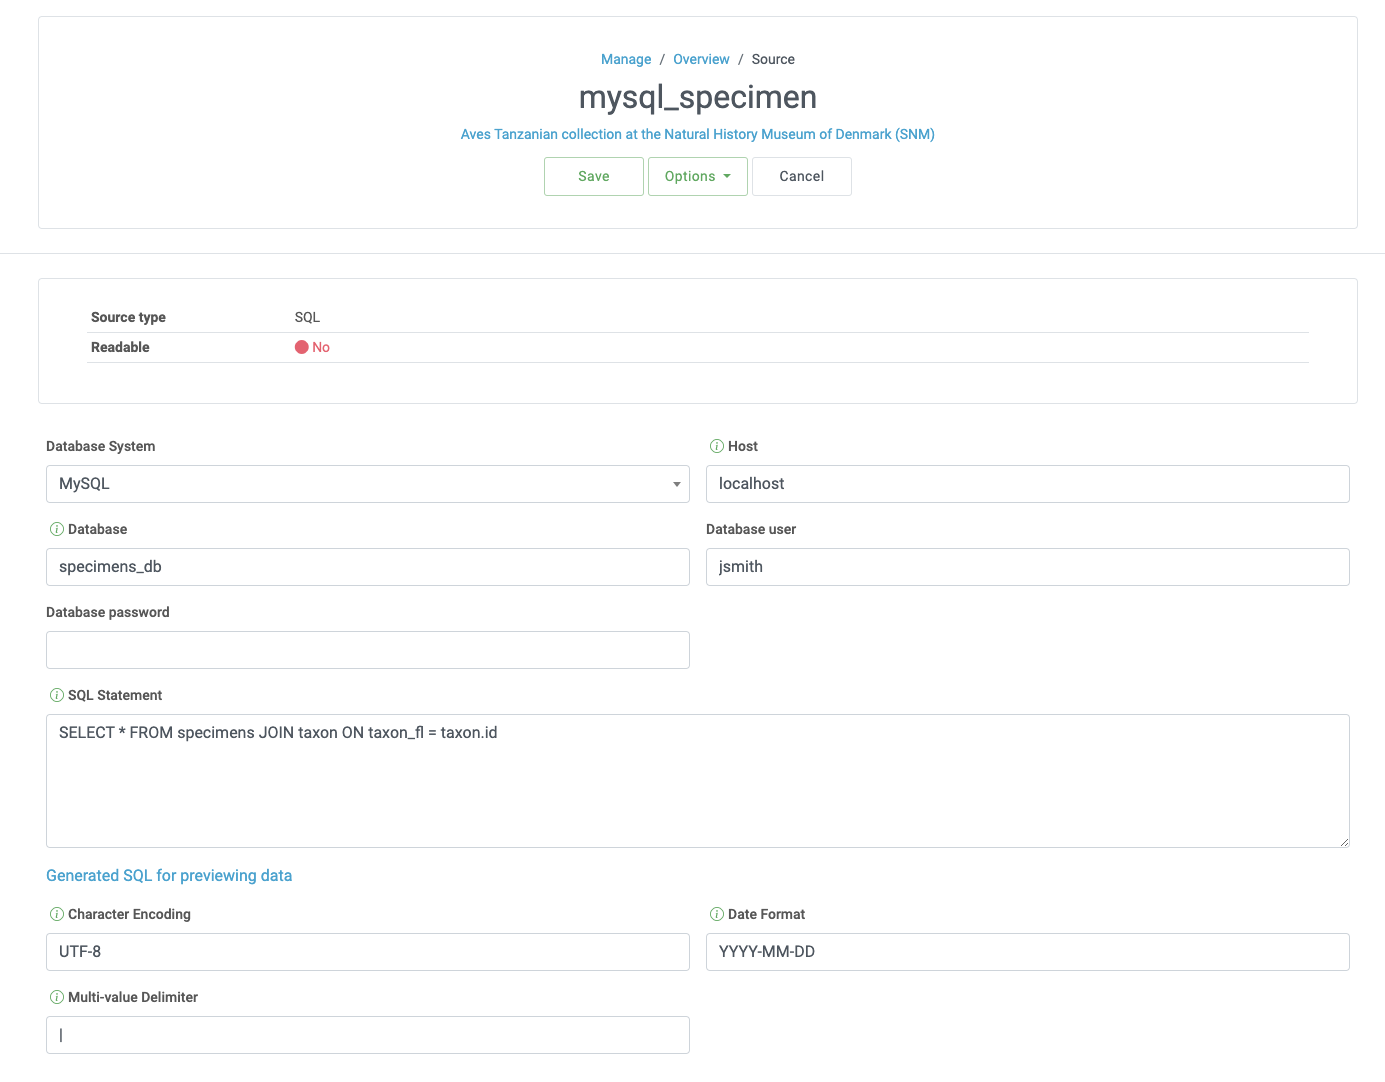Click the info icon beside Character Encoding
Image resolution: width=1385 pixels, height=1082 pixels.
[x=56, y=914]
